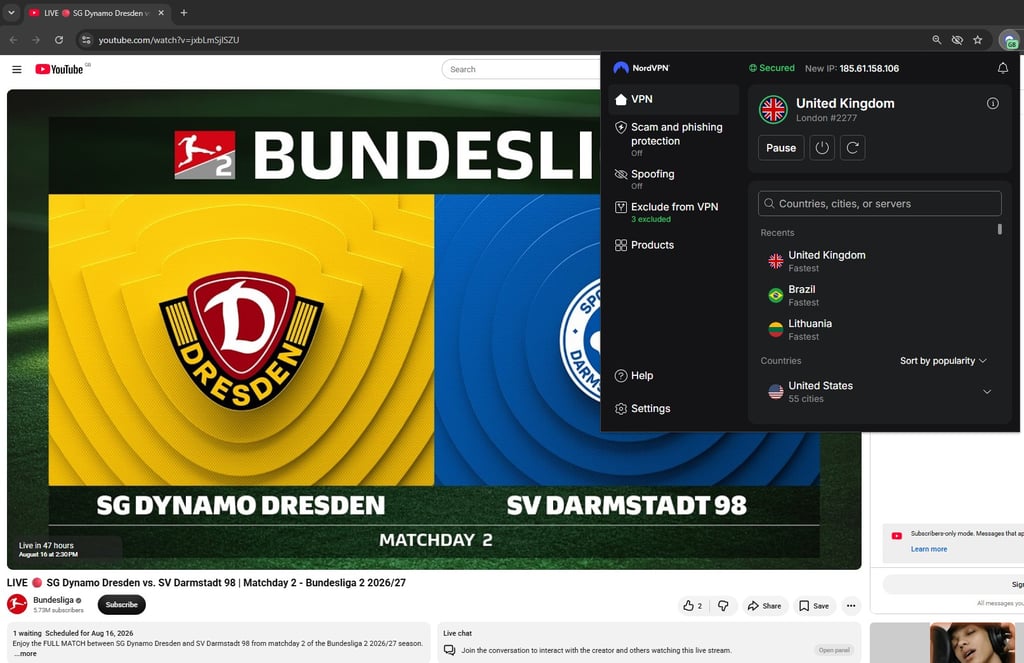This screenshot has width=1024, height=663.
Task: Click the NordVPN extension toolbar icon
Action: (1010, 40)
